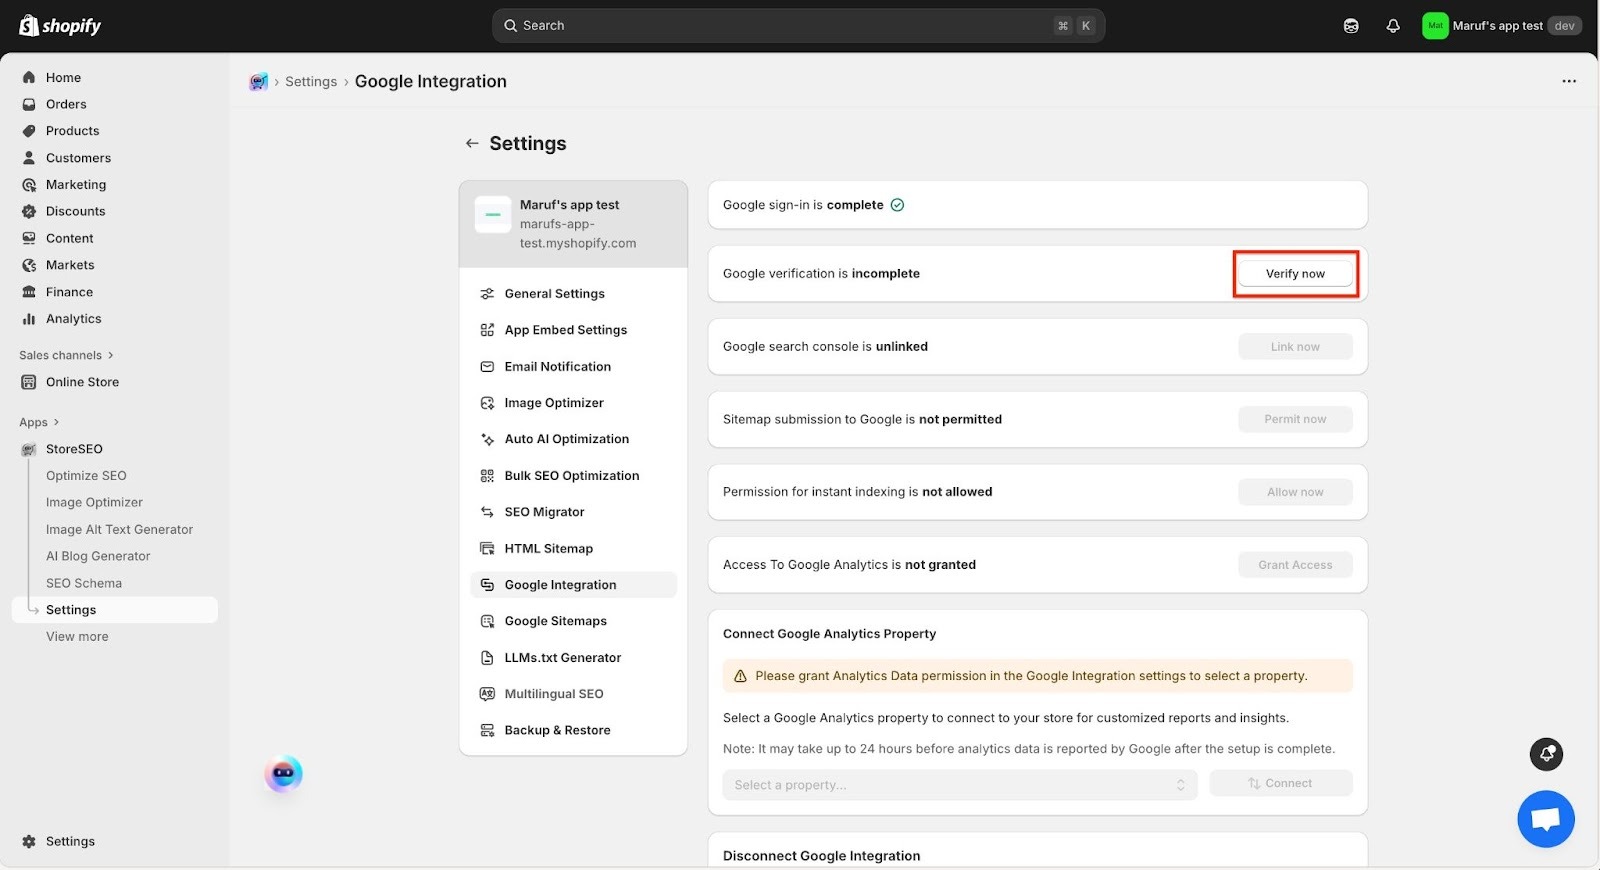1600x870 pixels.
Task: Open the Image Optimizer sidebar sub-item
Action: (94, 503)
